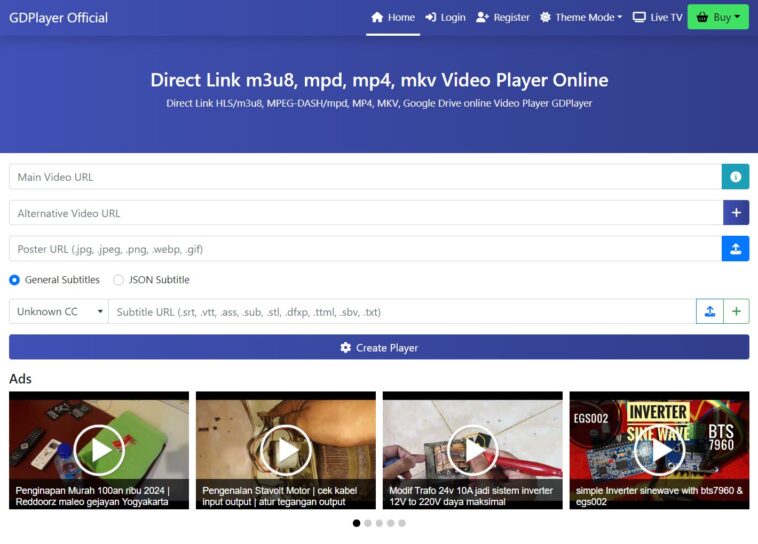Click the subtitle upload icon button
Screen dimensions: 758x544
click(x=709, y=312)
